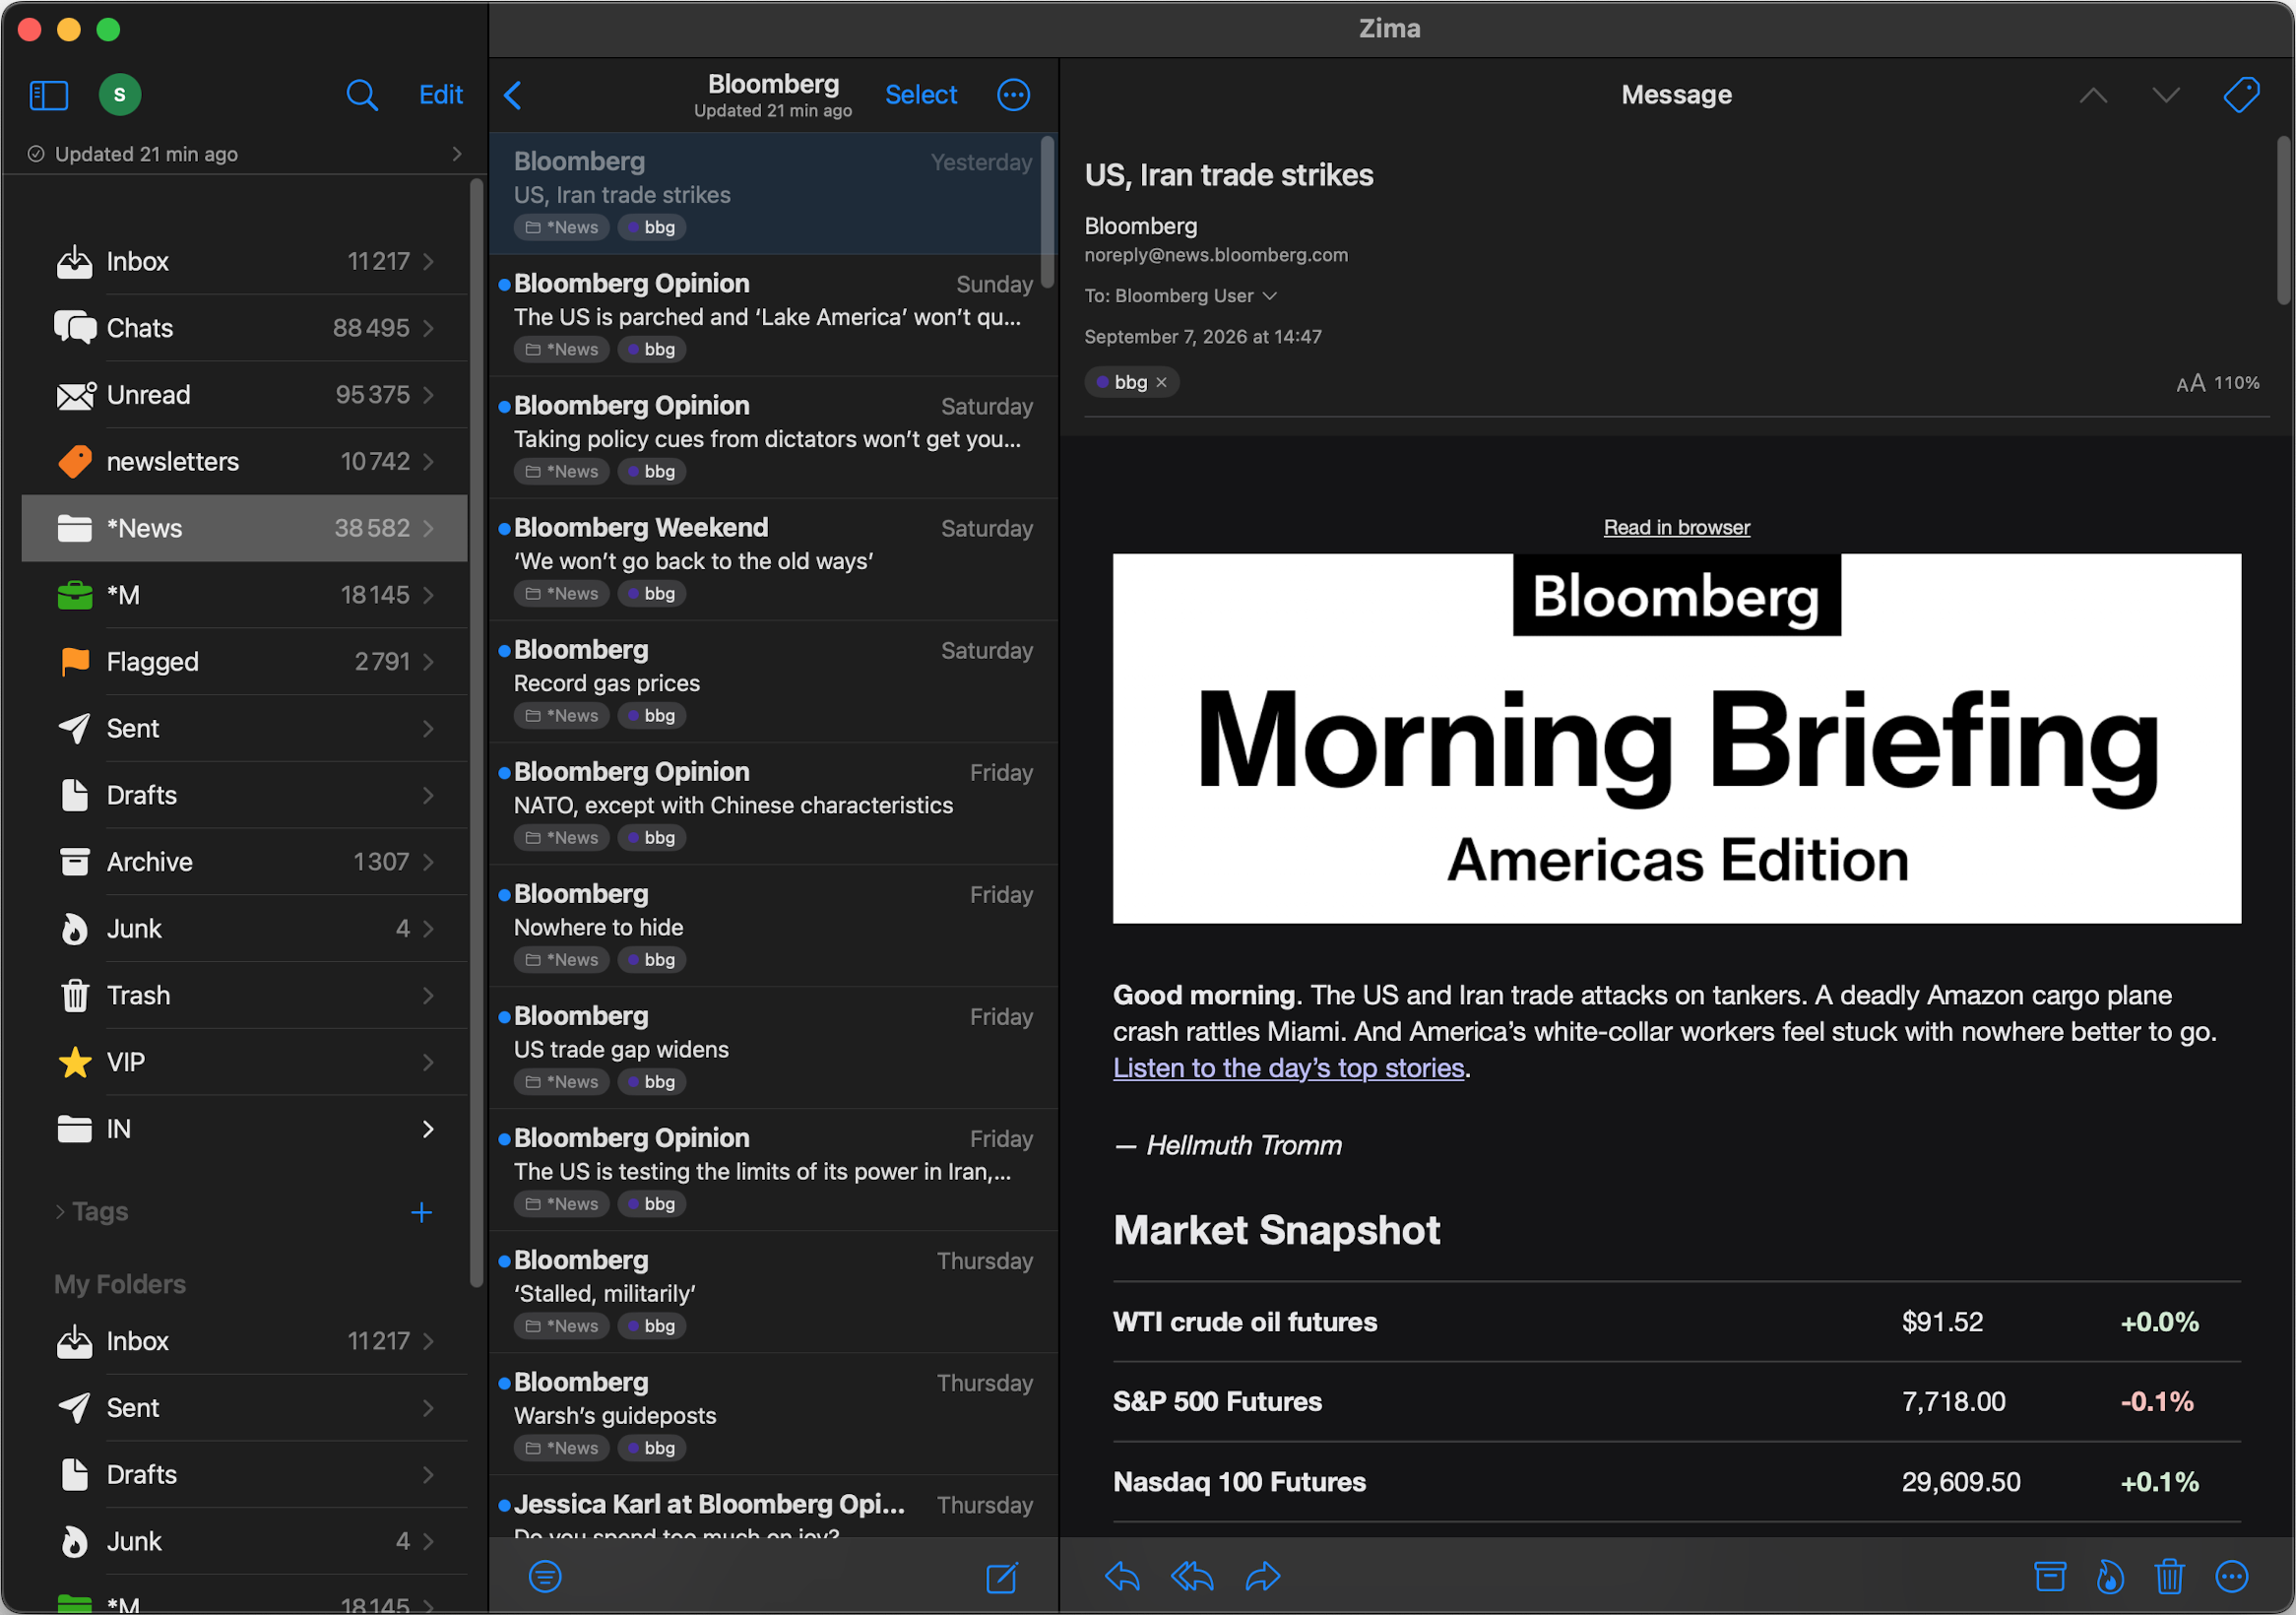Archive the message with the box icon
This screenshot has width=2296, height=1615.
(x=2050, y=1577)
